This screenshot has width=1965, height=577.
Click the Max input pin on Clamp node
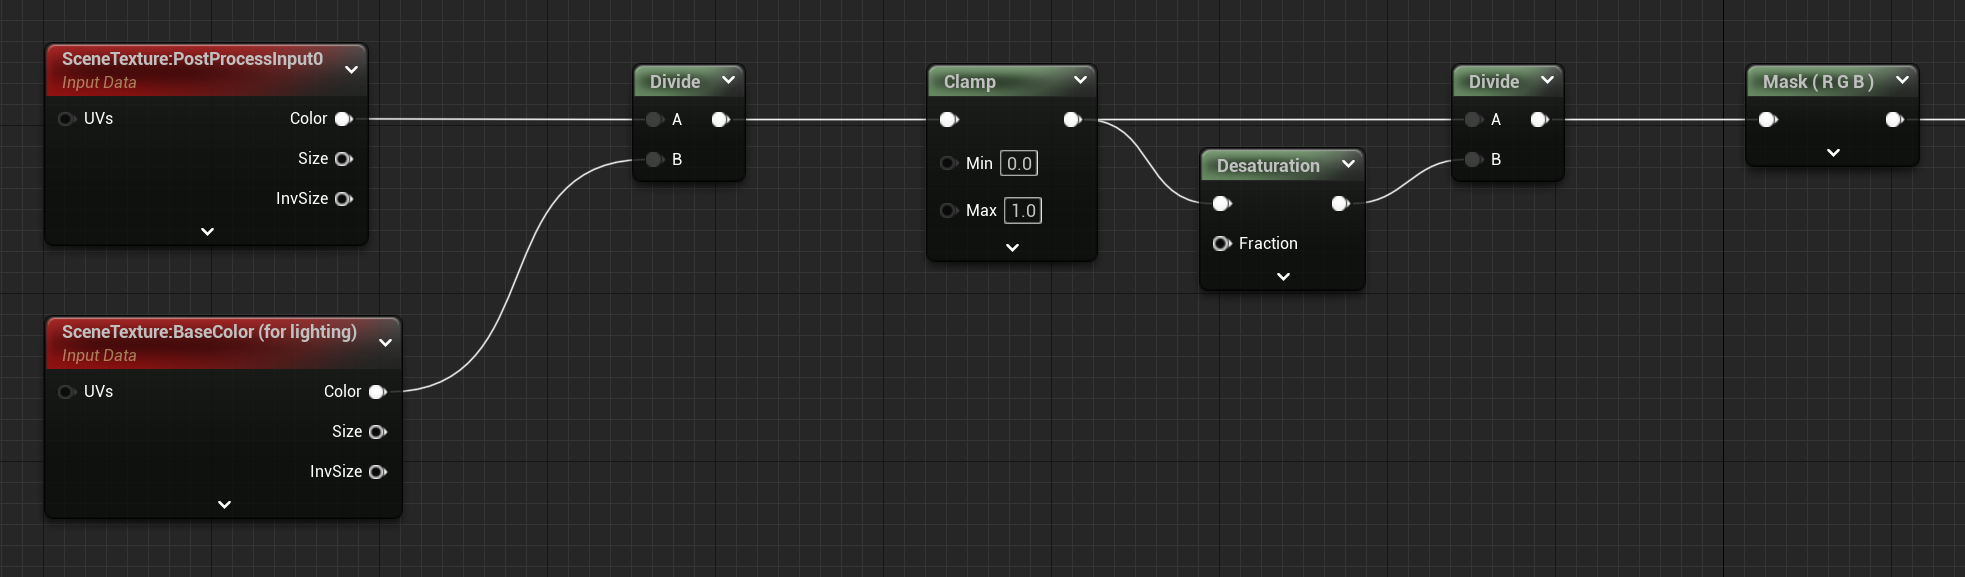(949, 210)
